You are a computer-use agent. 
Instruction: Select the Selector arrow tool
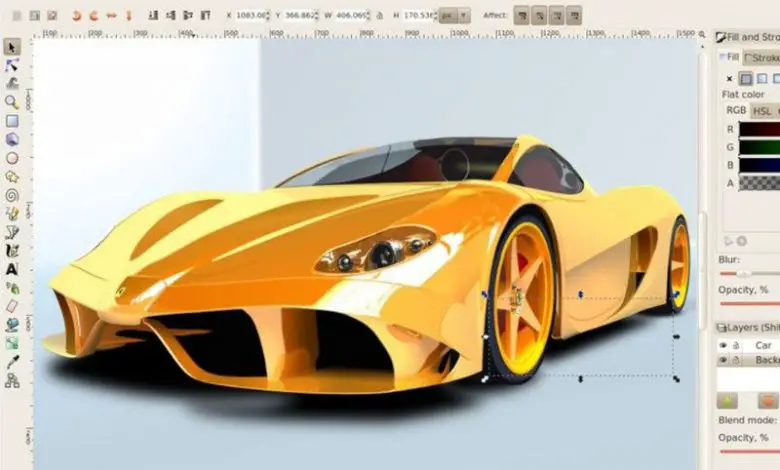tap(11, 47)
